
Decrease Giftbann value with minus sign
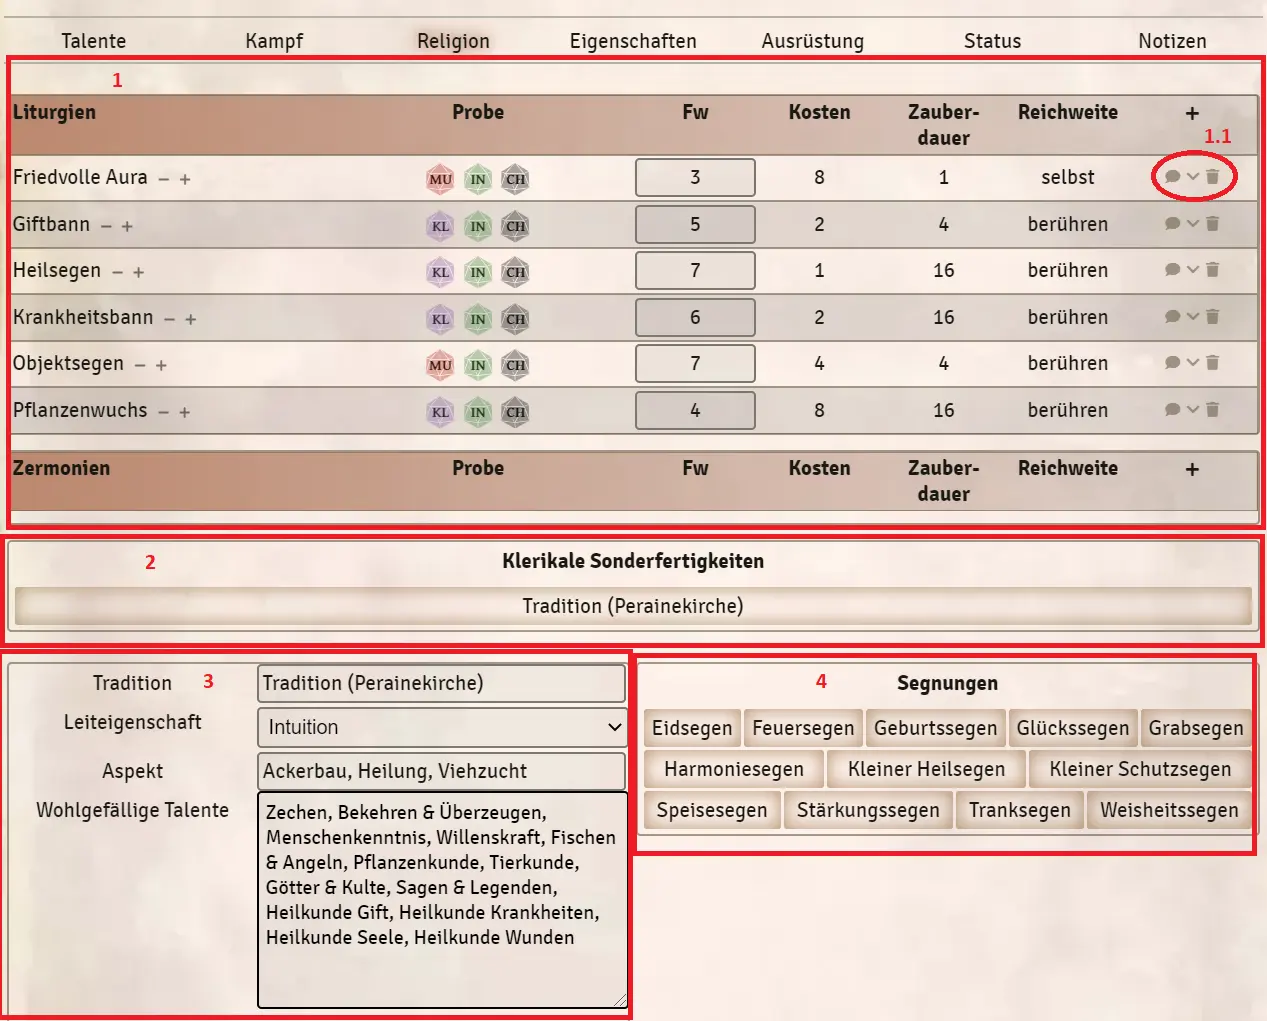pos(106,226)
